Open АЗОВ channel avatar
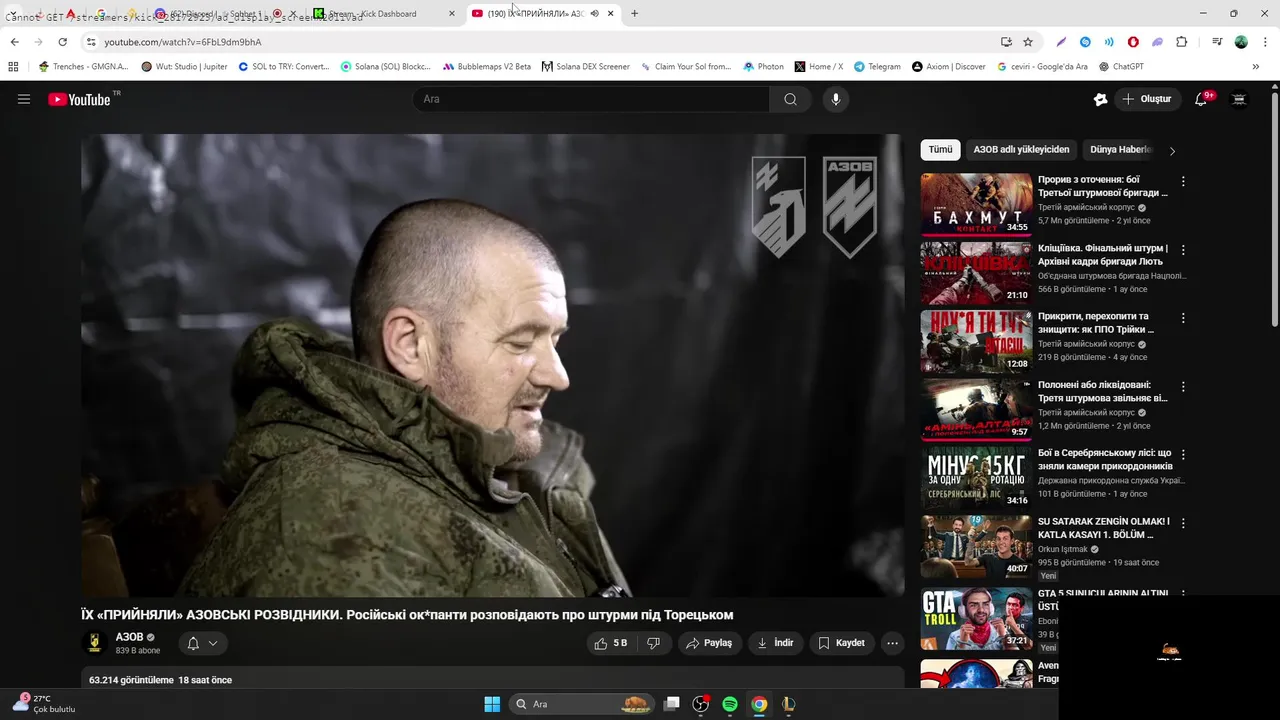This screenshot has width=1280, height=720. click(x=95, y=643)
